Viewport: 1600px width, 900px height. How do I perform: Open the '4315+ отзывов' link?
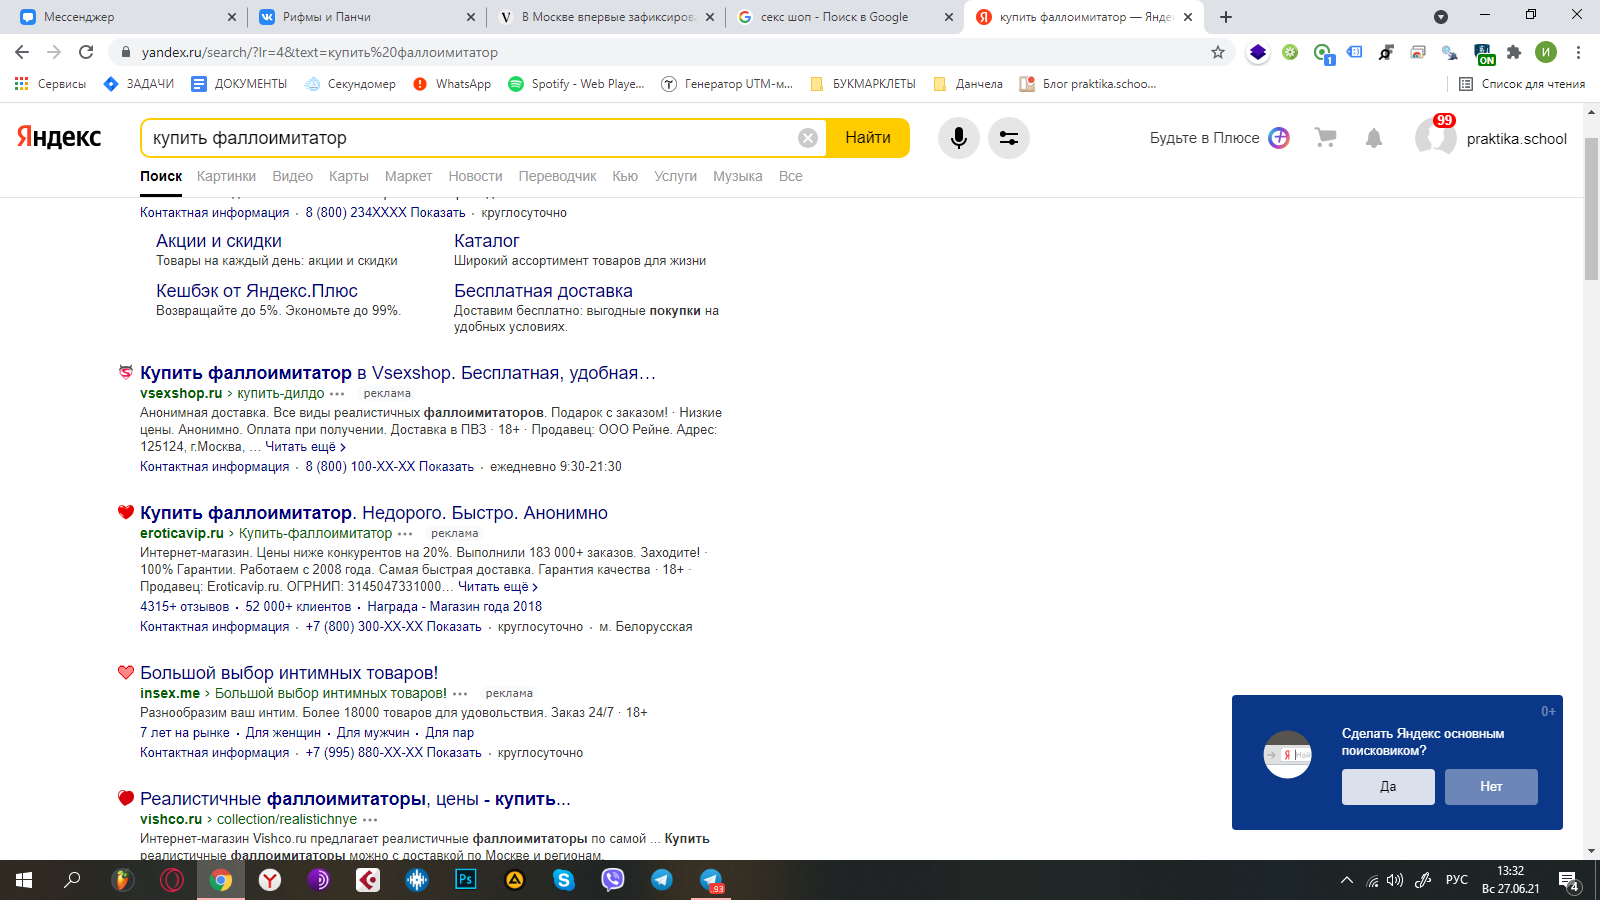click(185, 607)
